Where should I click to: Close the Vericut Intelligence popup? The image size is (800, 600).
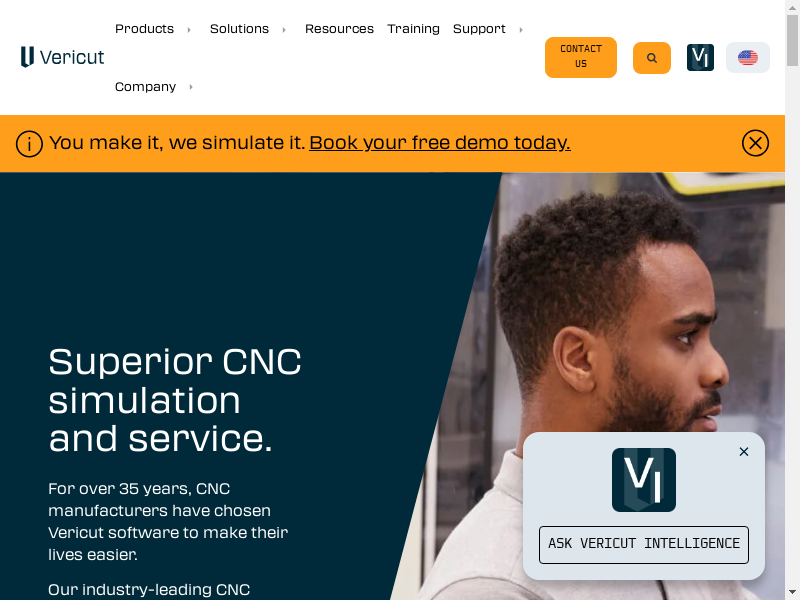pyautogui.click(x=743, y=452)
